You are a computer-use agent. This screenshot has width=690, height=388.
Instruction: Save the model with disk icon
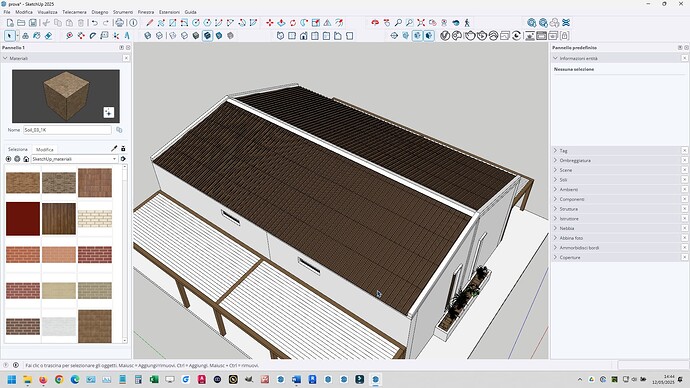click(33, 23)
